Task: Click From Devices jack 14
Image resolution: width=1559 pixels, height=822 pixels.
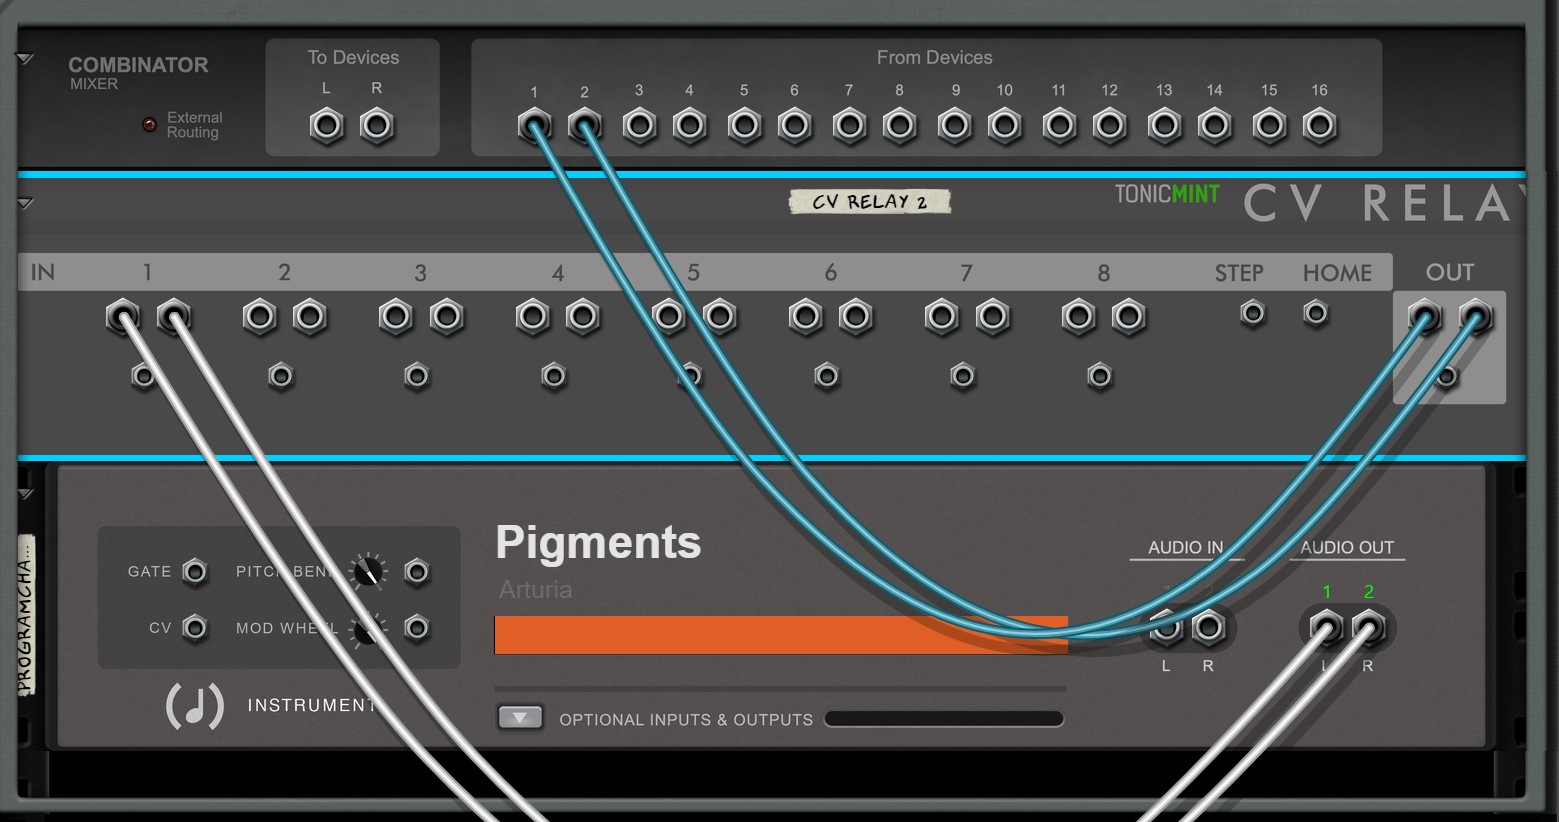Action: 1214,126
